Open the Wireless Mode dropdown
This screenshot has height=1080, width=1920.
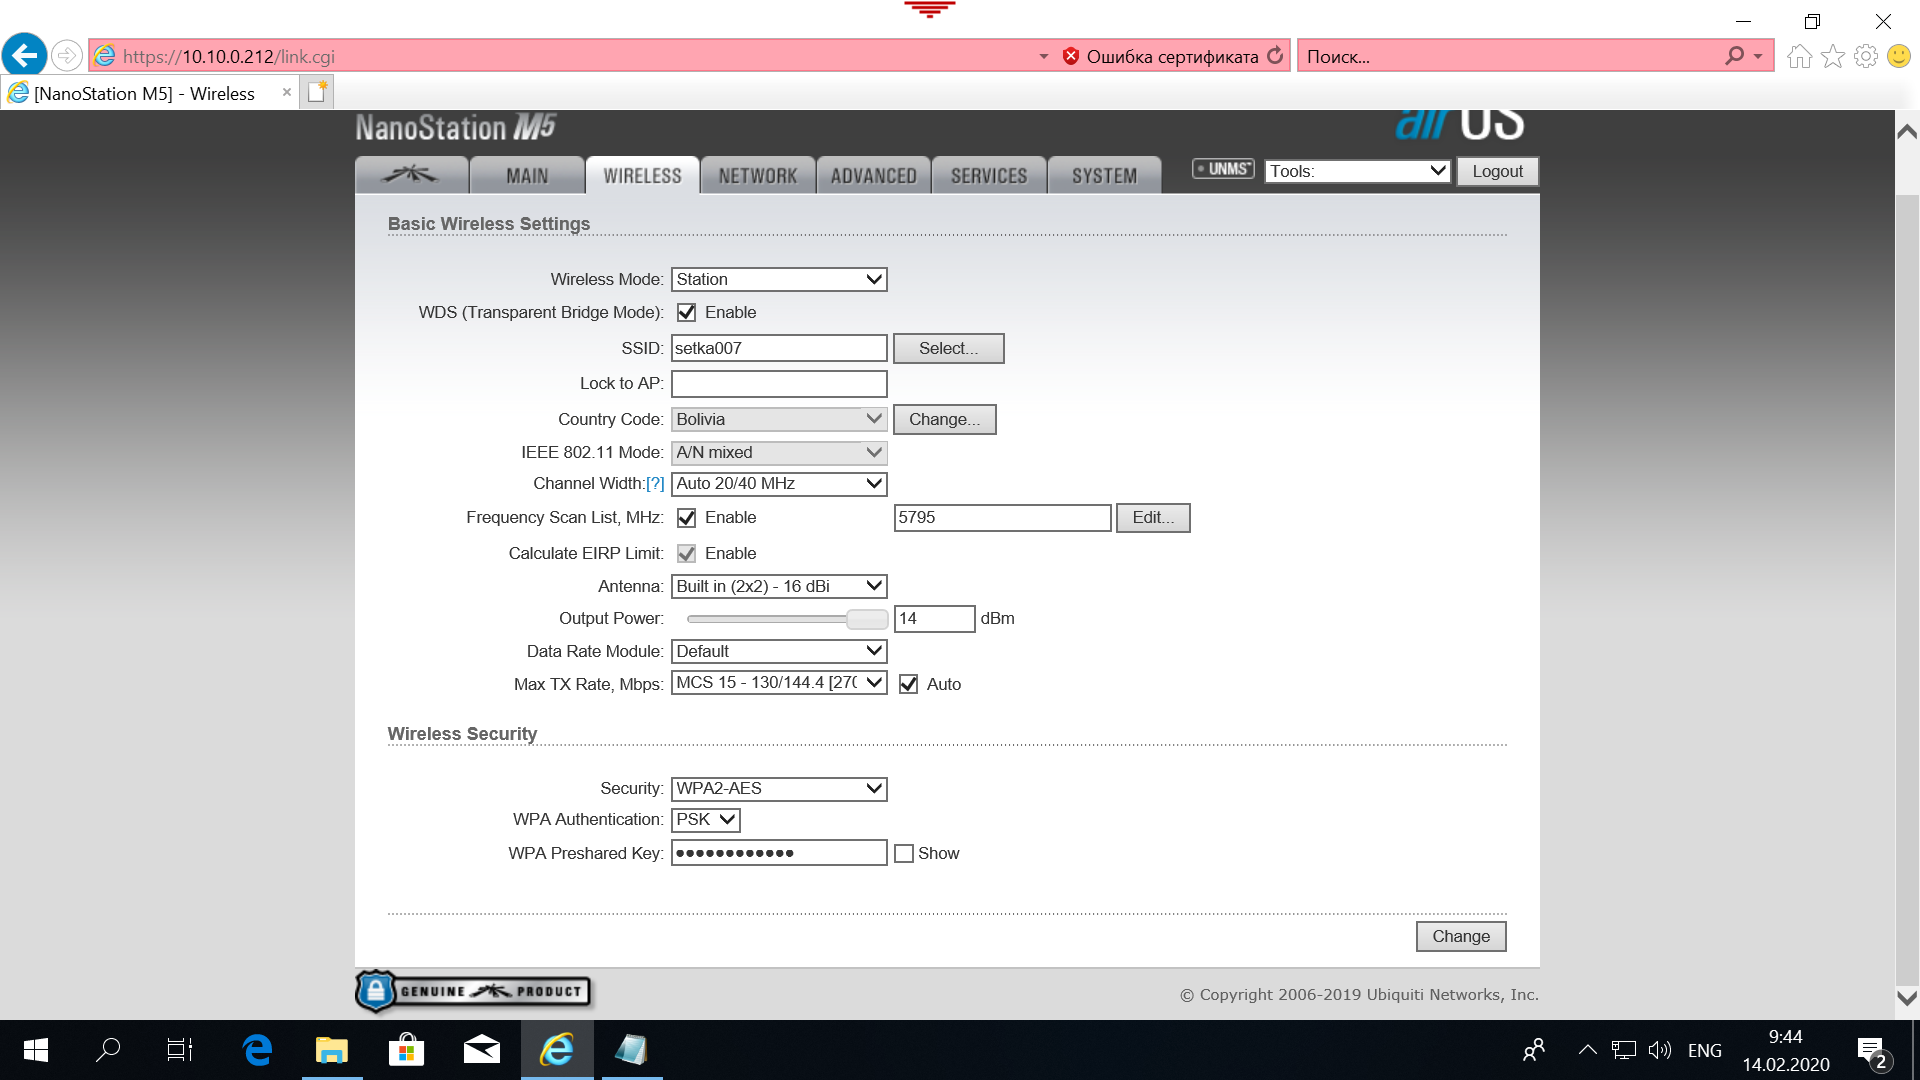pos(779,280)
